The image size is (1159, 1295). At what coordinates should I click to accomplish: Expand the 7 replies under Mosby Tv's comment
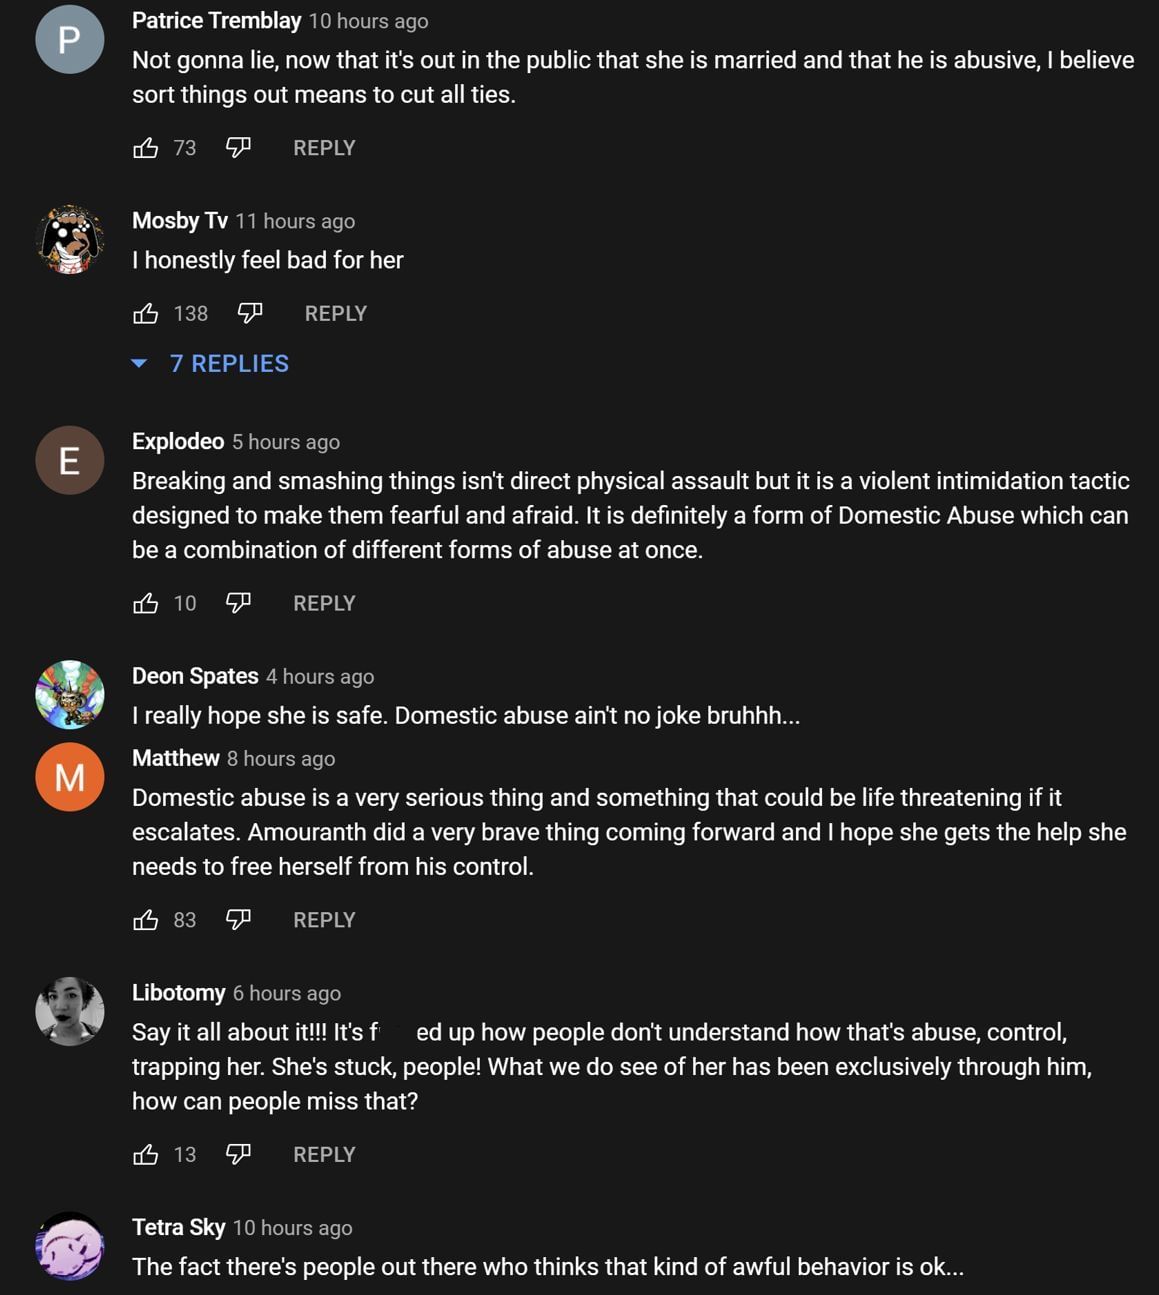tap(229, 363)
